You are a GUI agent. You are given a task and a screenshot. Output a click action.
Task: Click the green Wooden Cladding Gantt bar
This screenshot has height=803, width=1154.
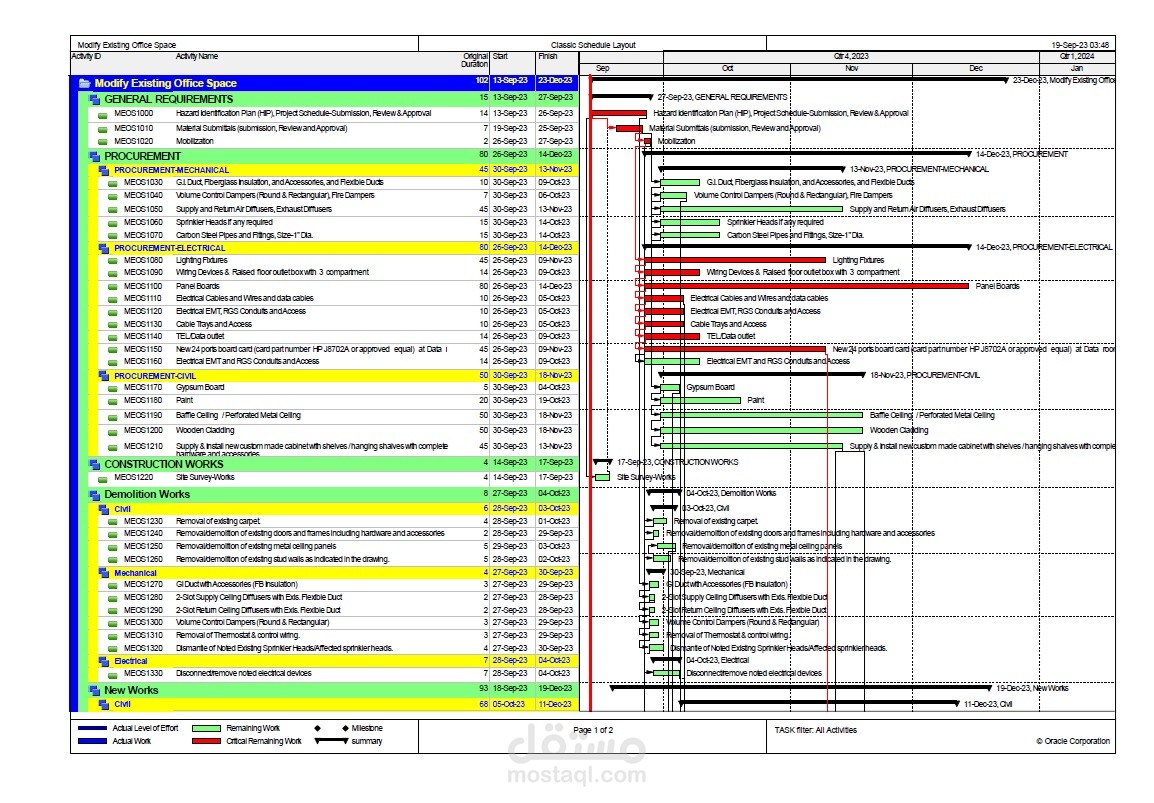click(x=761, y=431)
